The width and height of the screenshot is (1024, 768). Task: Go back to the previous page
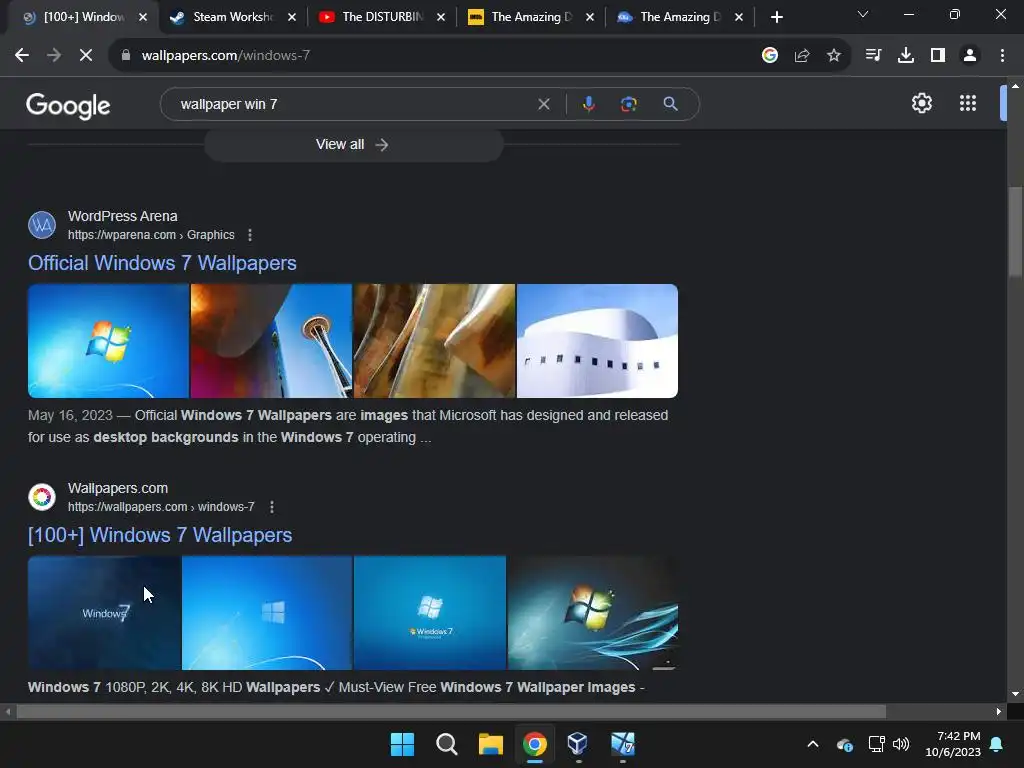tap(22, 56)
